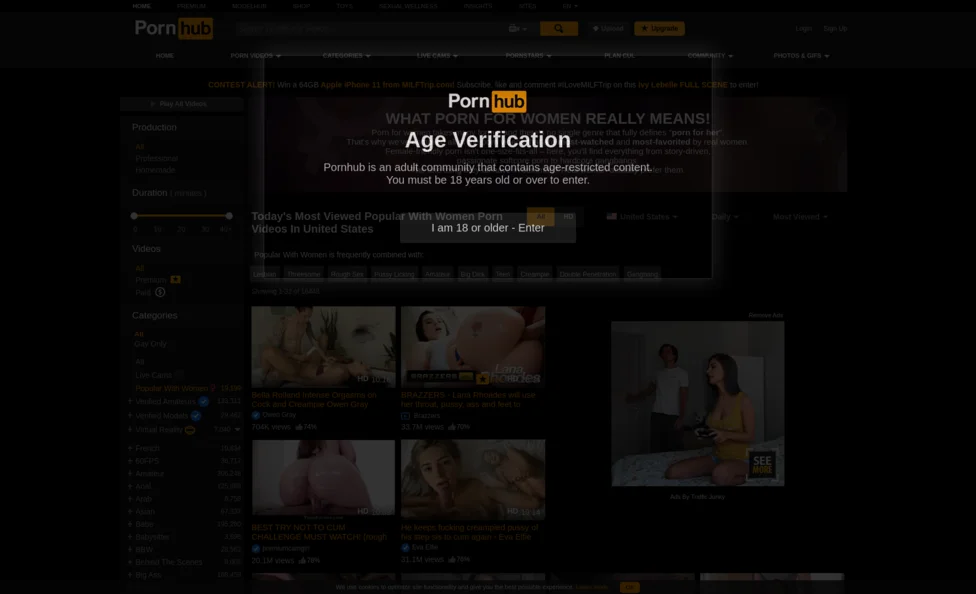Expand the CATEGORIES navigation dropdown
The image size is (976, 594).
point(346,56)
